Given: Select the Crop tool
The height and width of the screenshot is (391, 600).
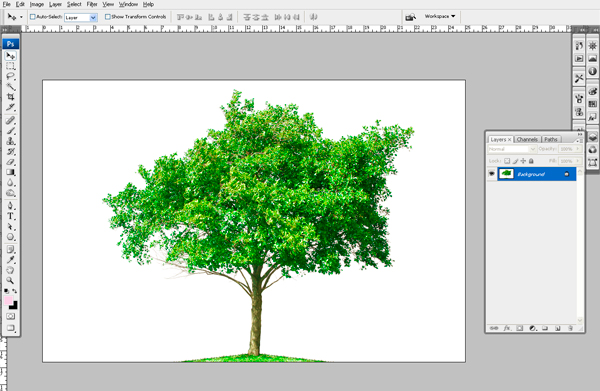Looking at the screenshot, I should (10, 97).
